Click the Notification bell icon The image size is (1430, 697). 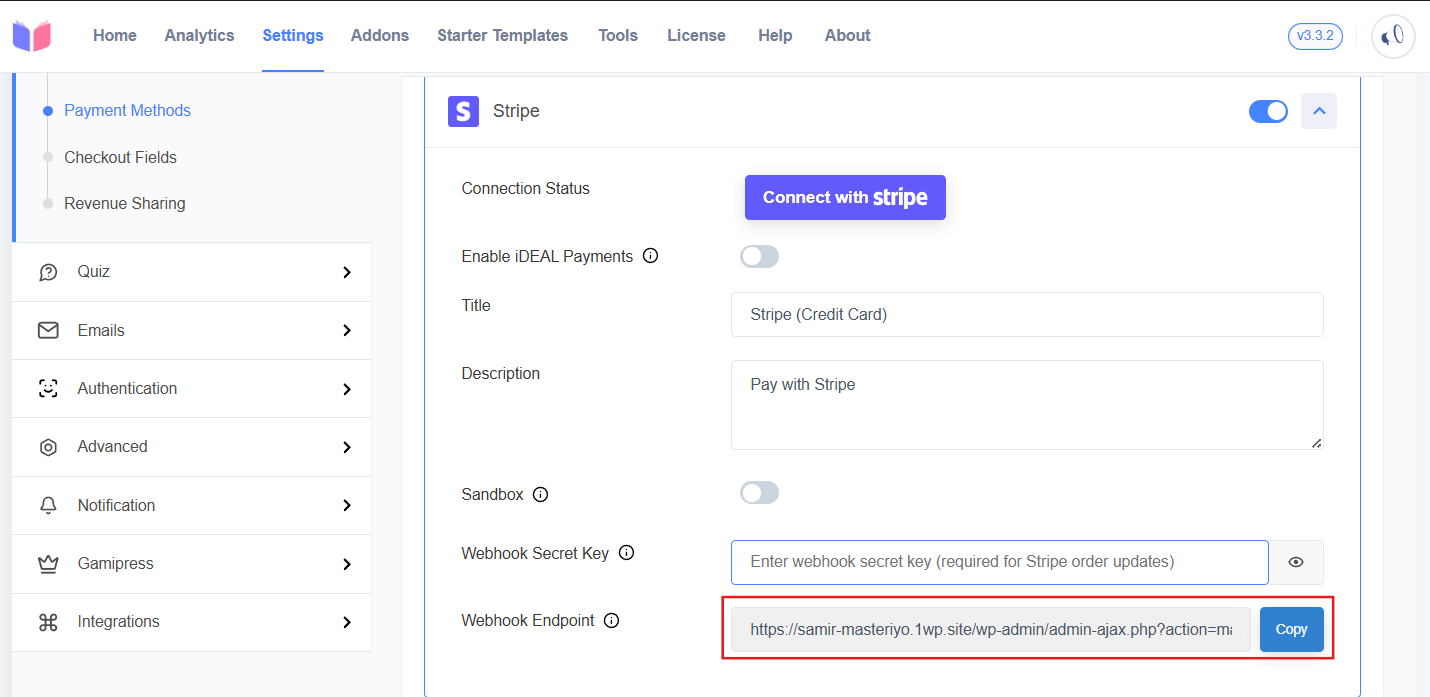[48, 505]
